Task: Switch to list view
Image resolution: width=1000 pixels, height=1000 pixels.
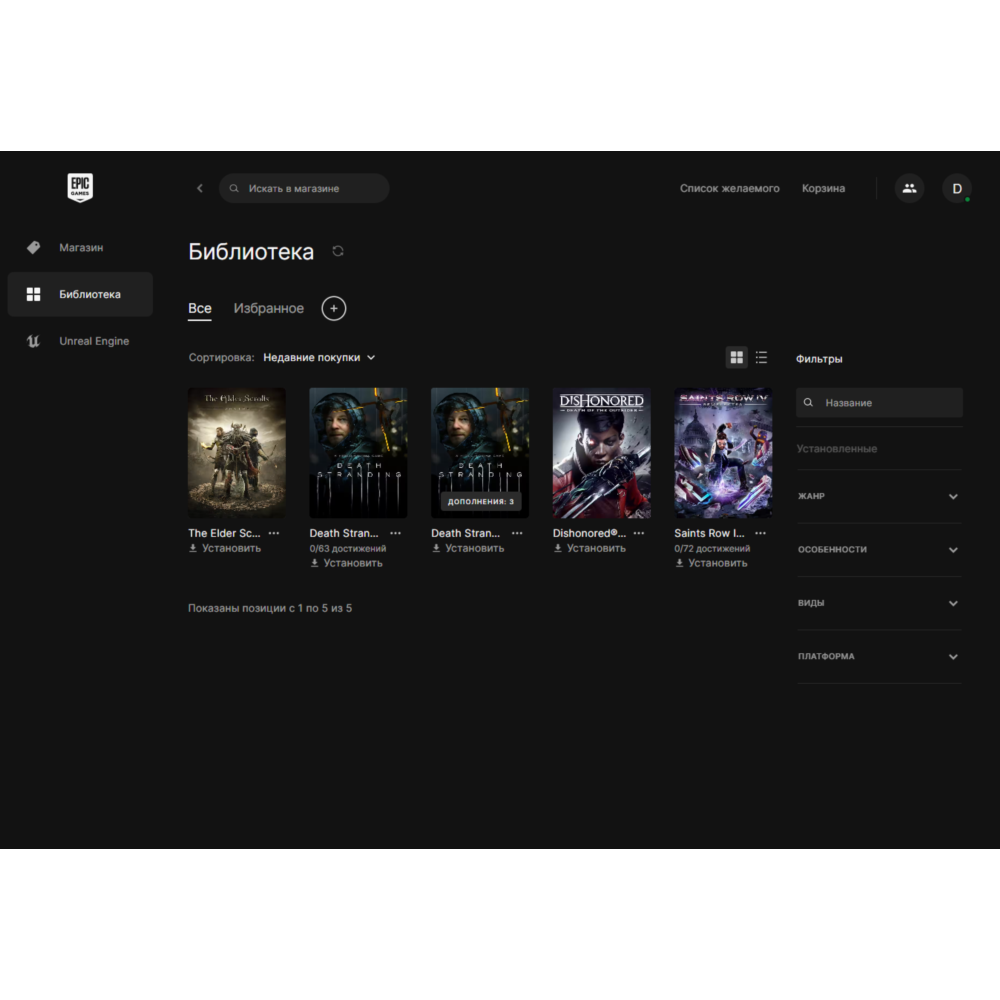Action: pyautogui.click(x=761, y=357)
